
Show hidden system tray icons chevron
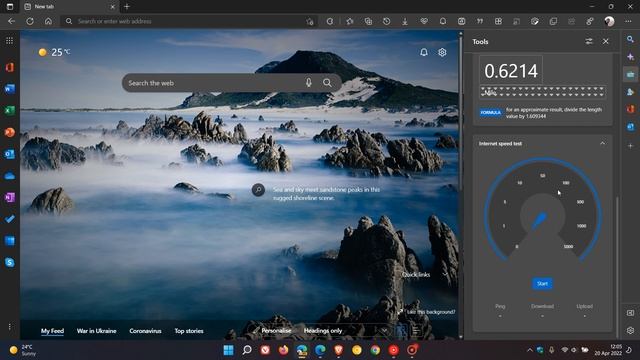530,350
